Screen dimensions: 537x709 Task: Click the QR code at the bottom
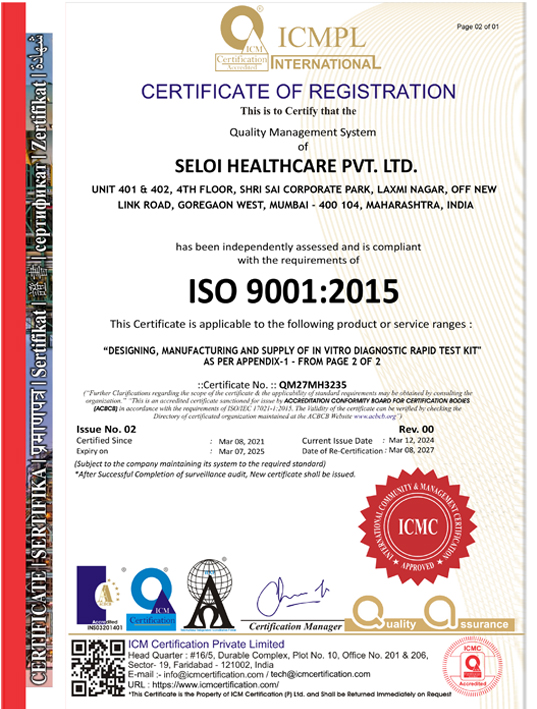(x=98, y=667)
